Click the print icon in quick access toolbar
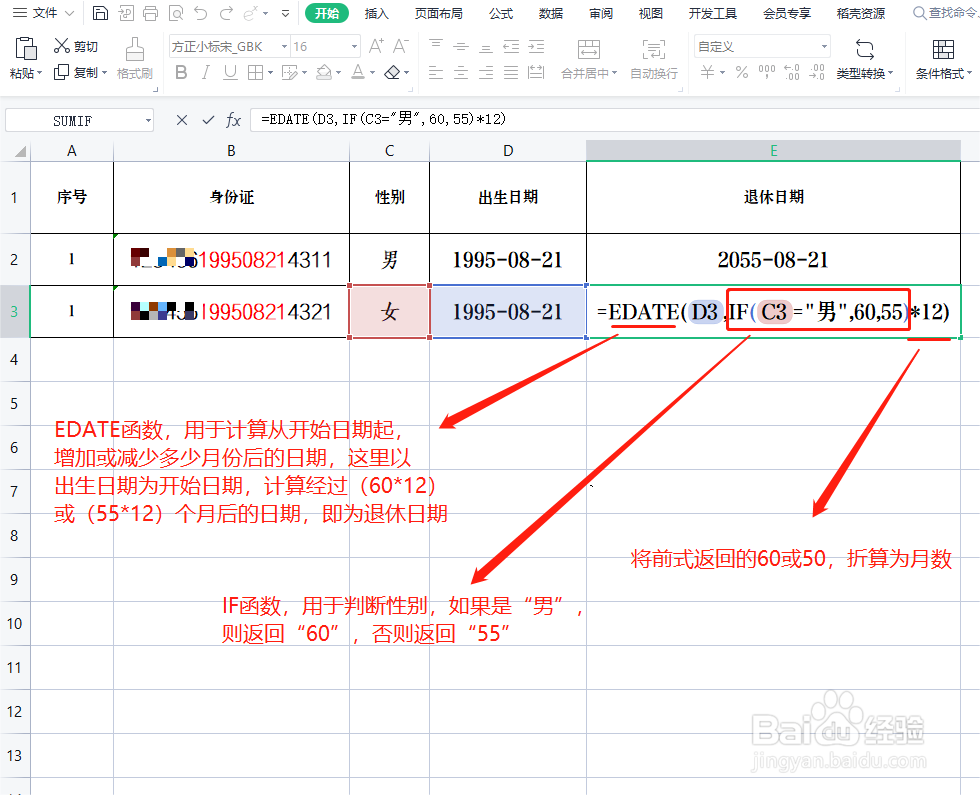The width and height of the screenshot is (980, 795). click(150, 13)
